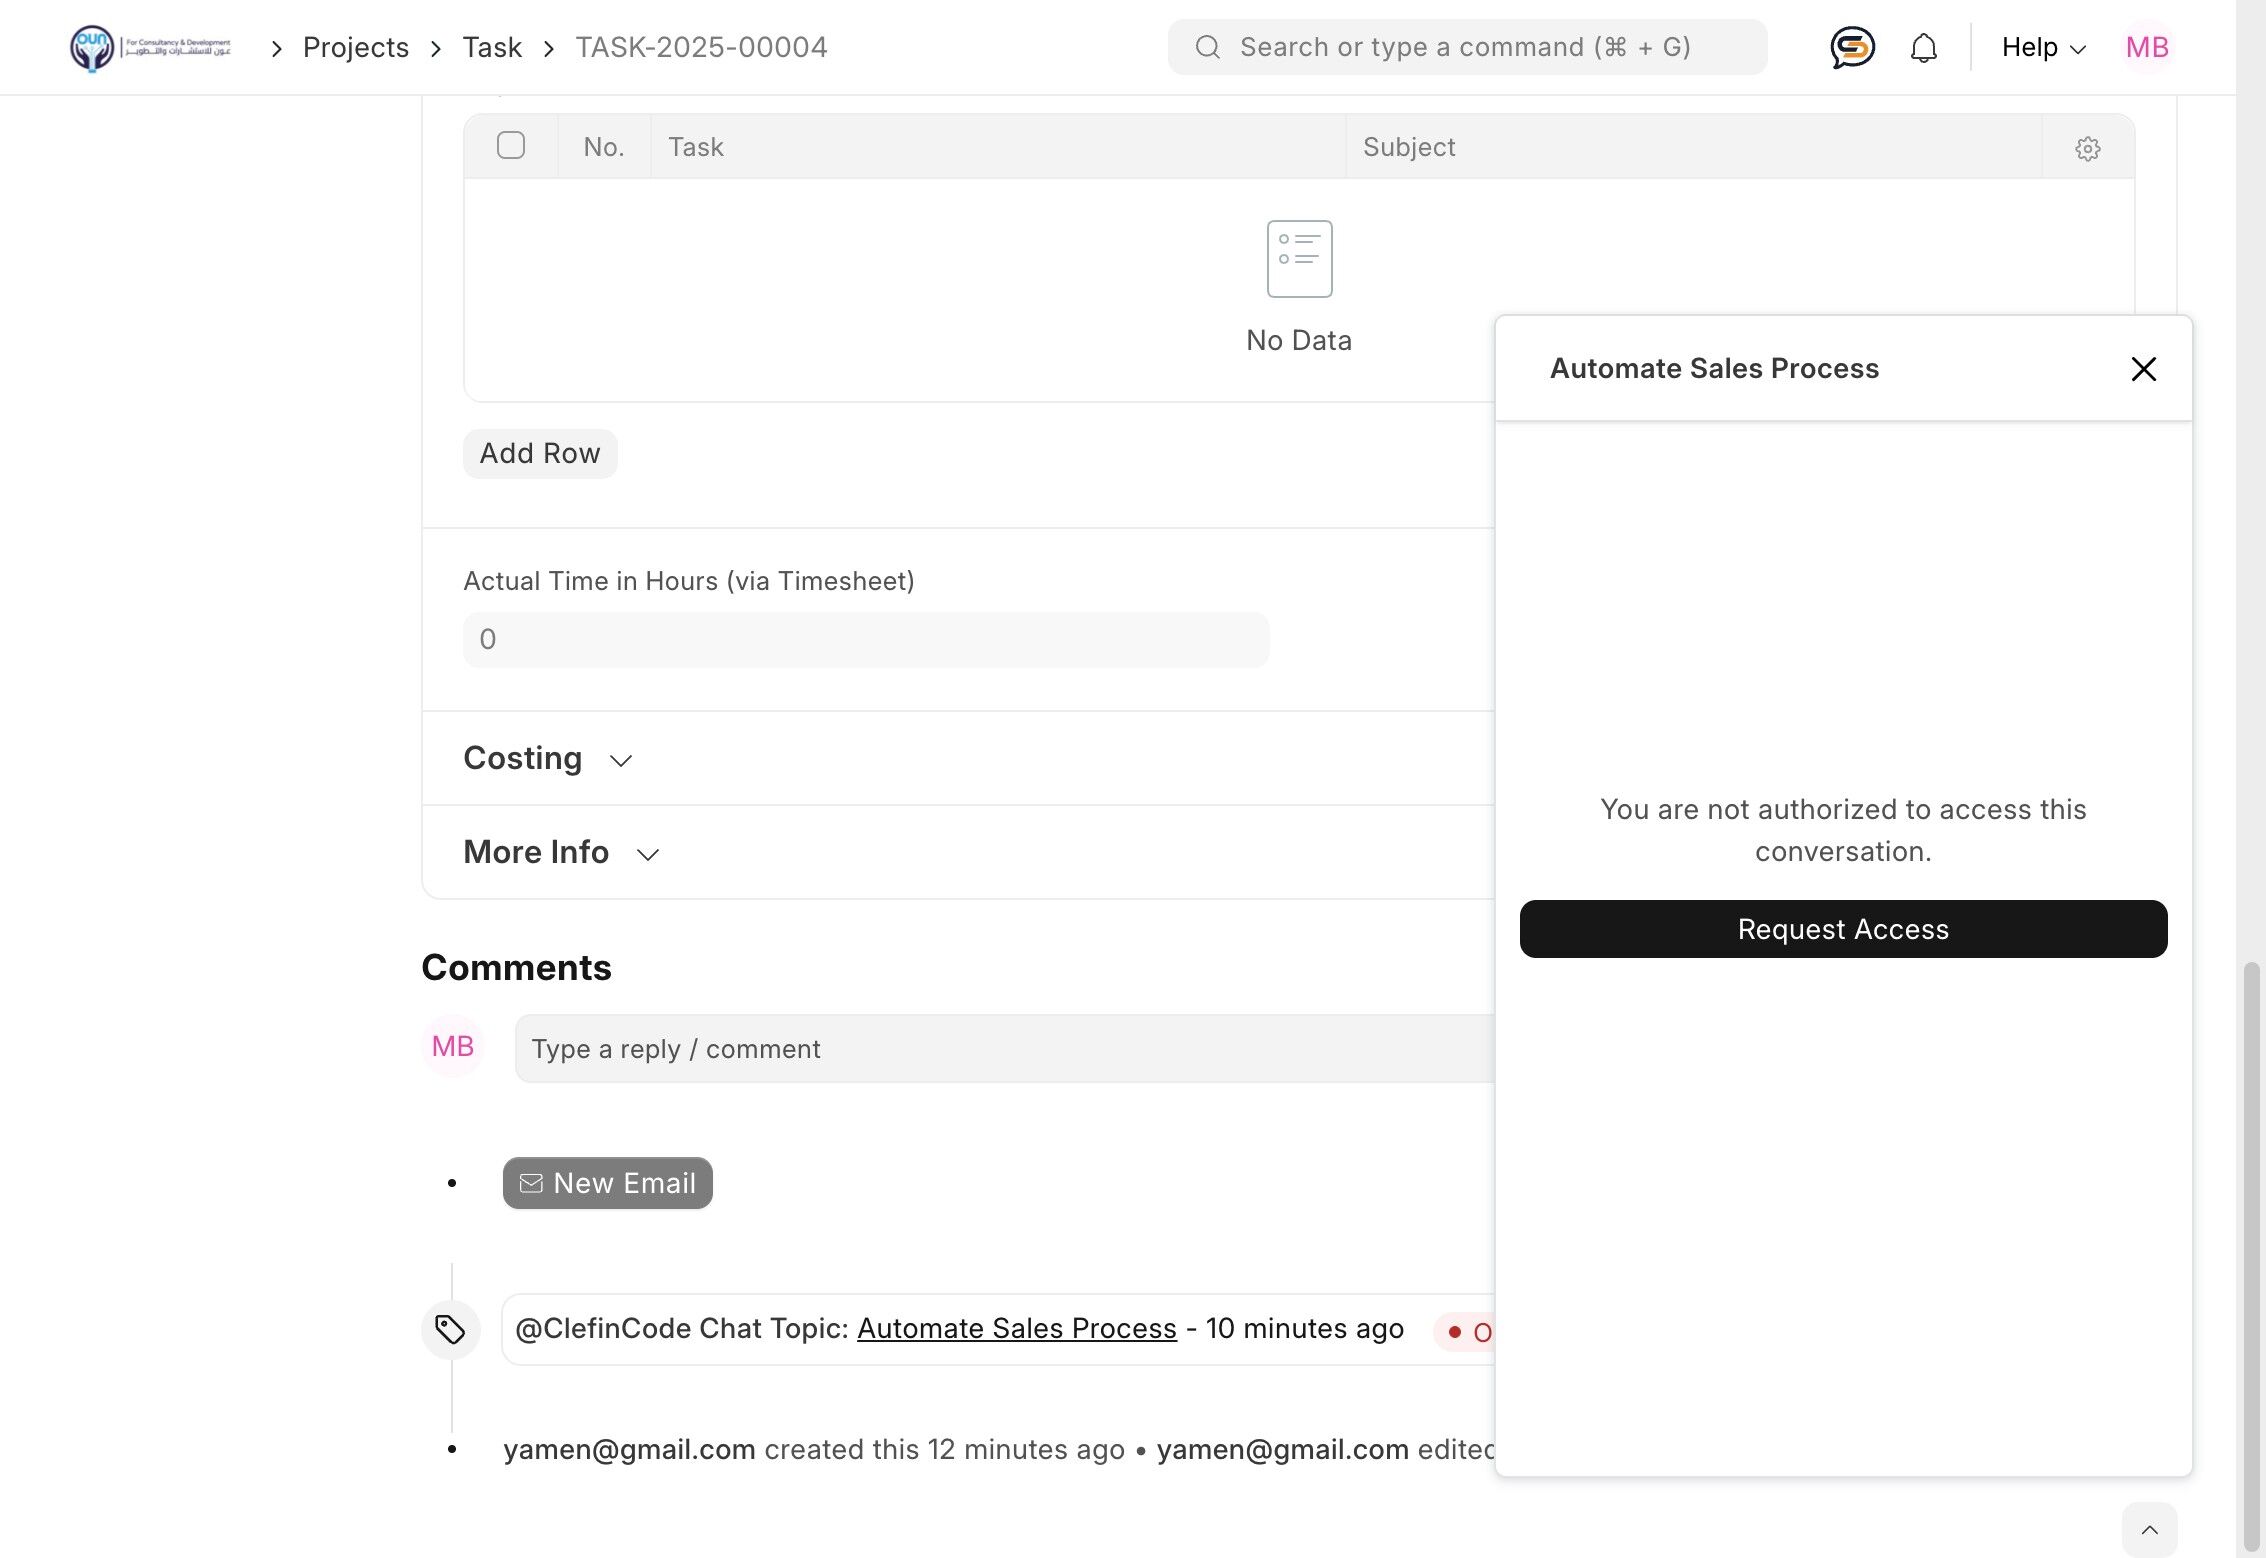Click the Add Row button

coord(539,454)
